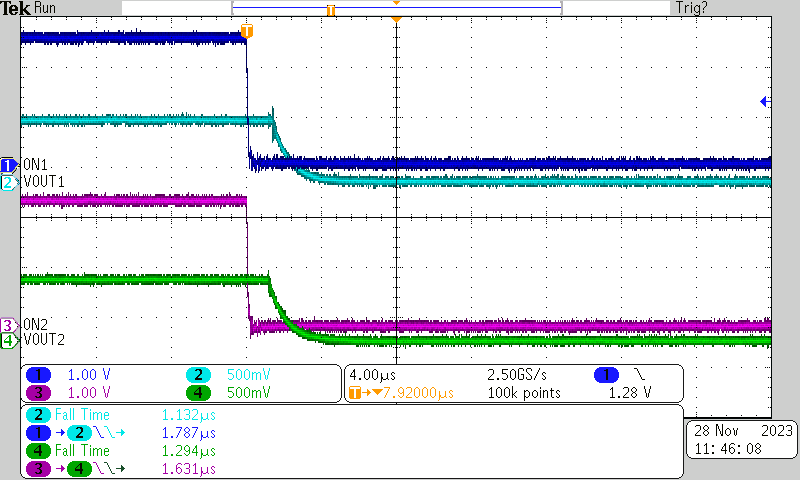Click the 100k points record length readout
Viewport: 800px width, 480px height.
pyautogui.click(x=524, y=393)
